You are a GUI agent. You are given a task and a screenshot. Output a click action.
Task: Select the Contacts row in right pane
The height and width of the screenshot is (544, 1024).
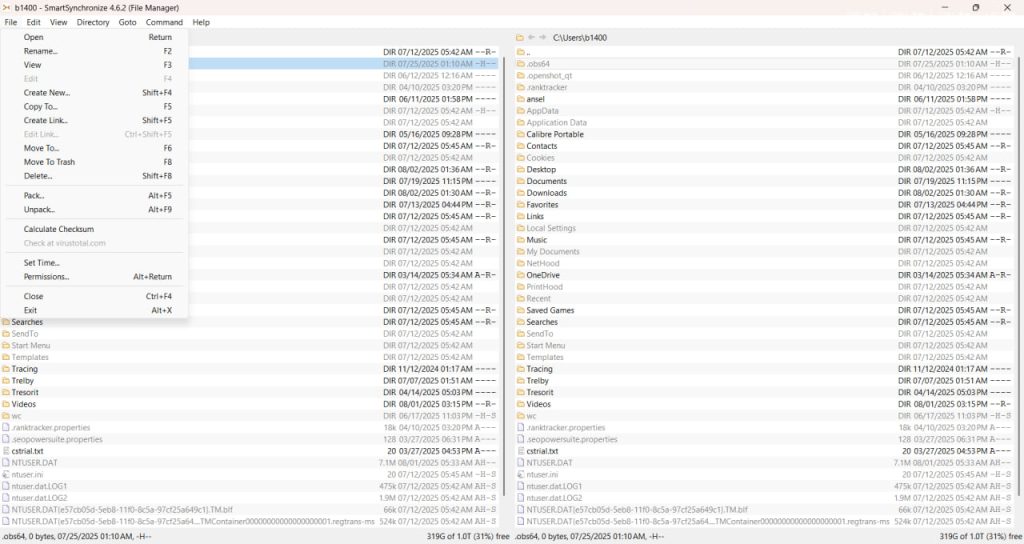(765, 146)
